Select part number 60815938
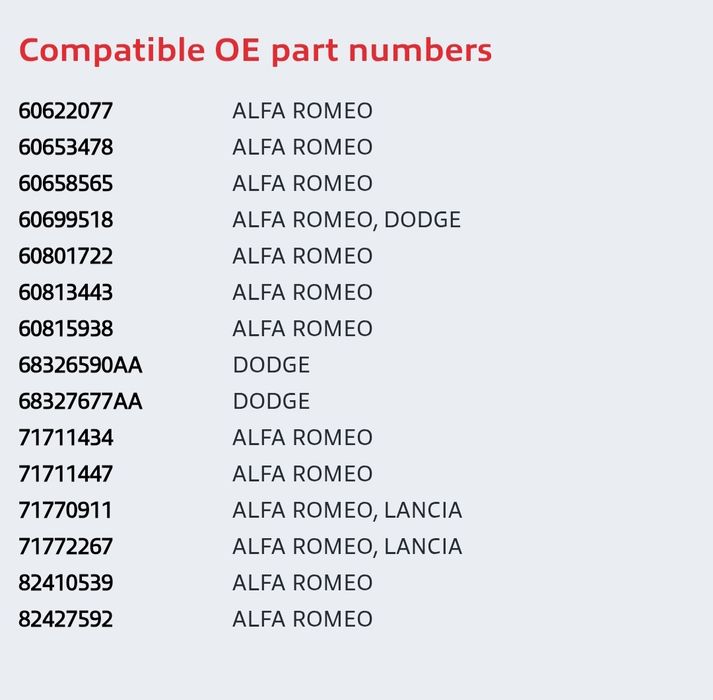 pyautogui.click(x=65, y=329)
